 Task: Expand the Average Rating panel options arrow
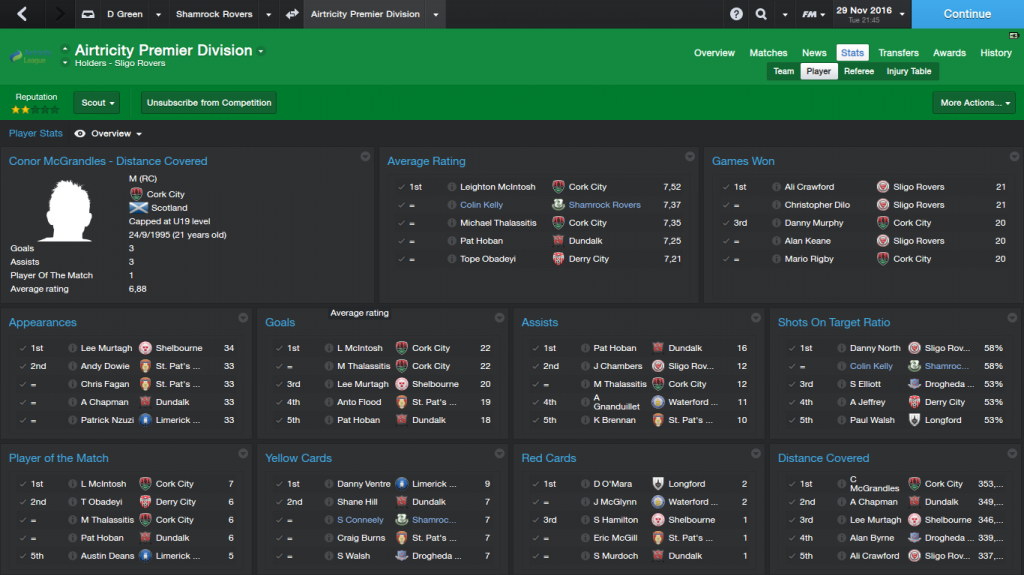pyautogui.click(x=690, y=157)
